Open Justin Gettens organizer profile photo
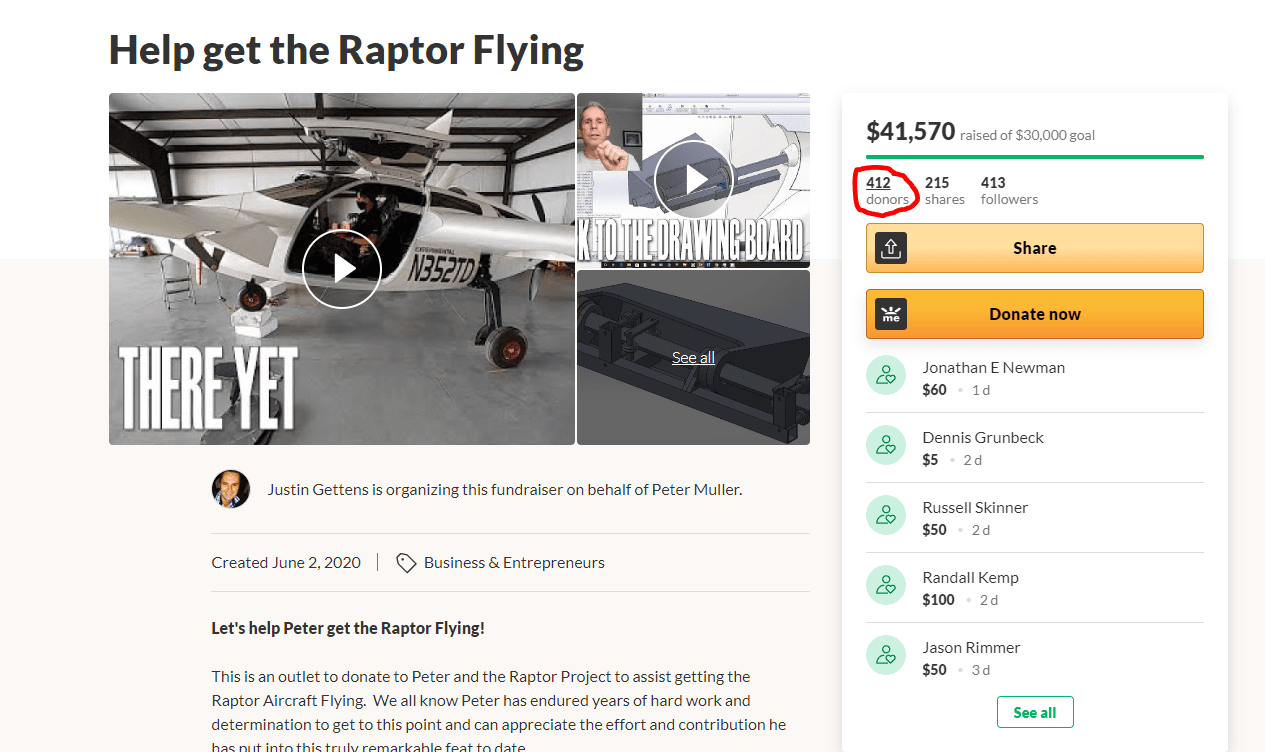 [x=231, y=490]
